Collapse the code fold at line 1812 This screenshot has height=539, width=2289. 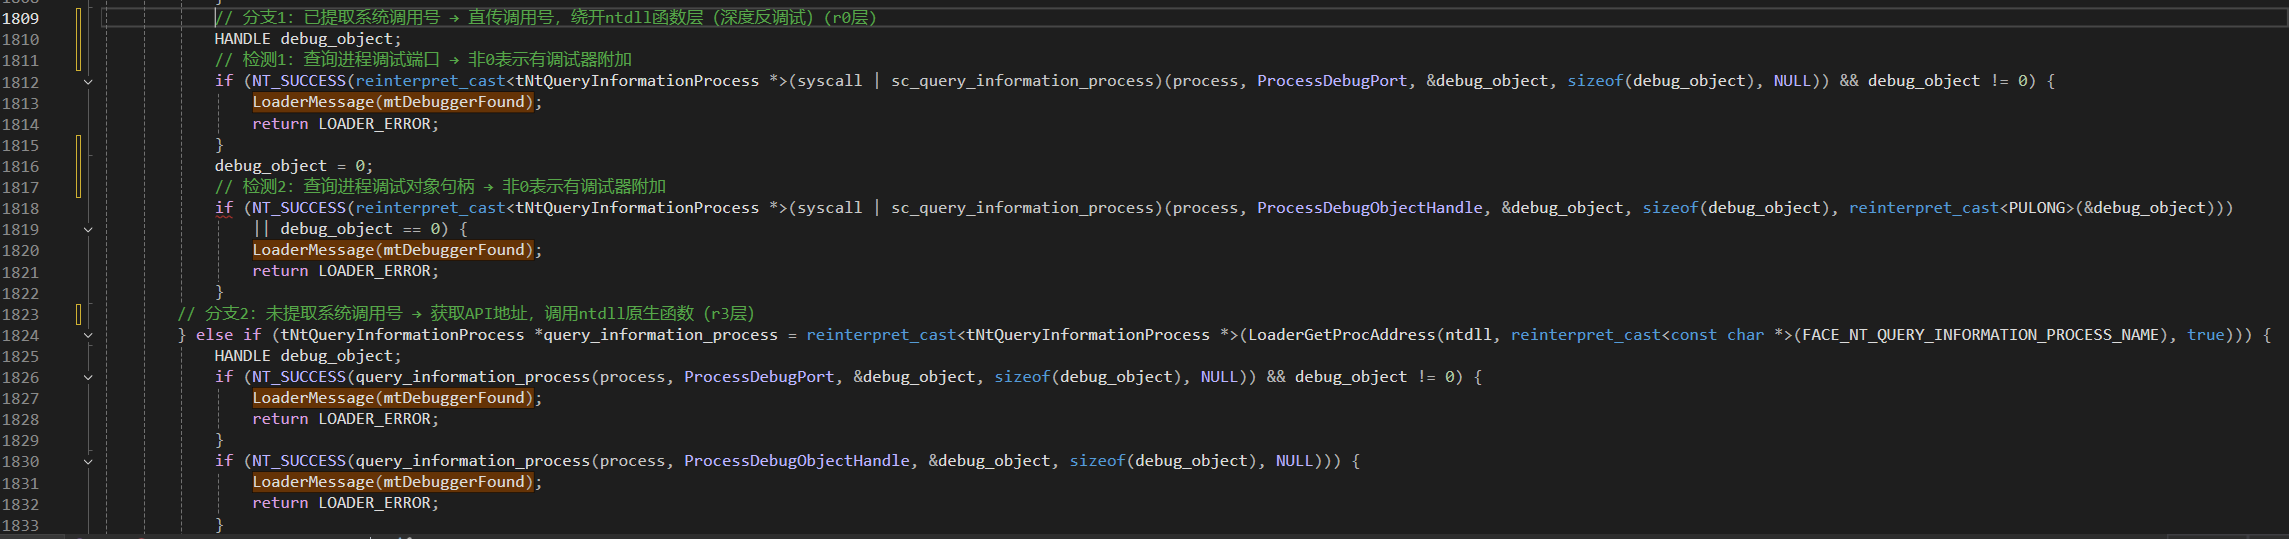tap(88, 82)
